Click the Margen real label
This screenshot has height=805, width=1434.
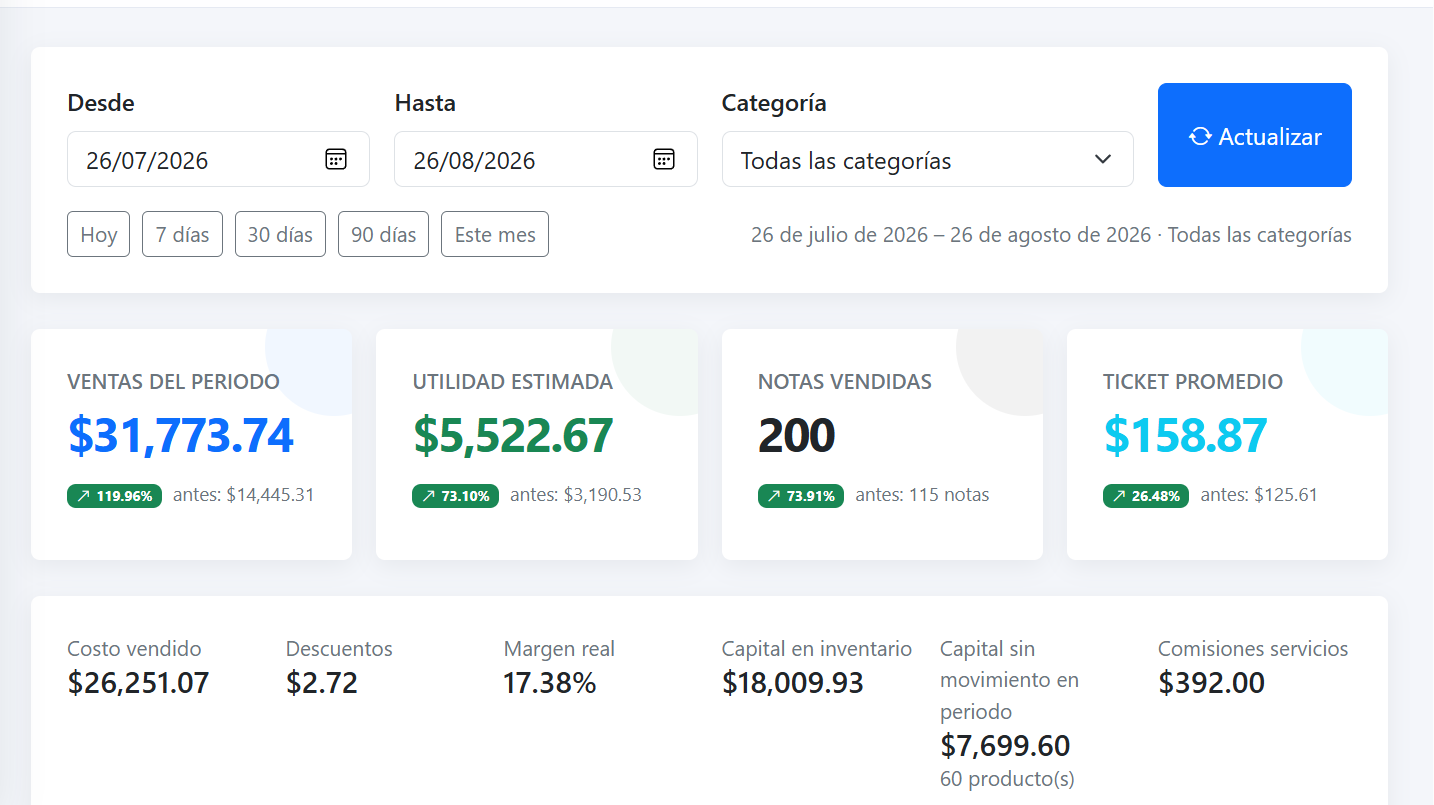[x=559, y=648]
